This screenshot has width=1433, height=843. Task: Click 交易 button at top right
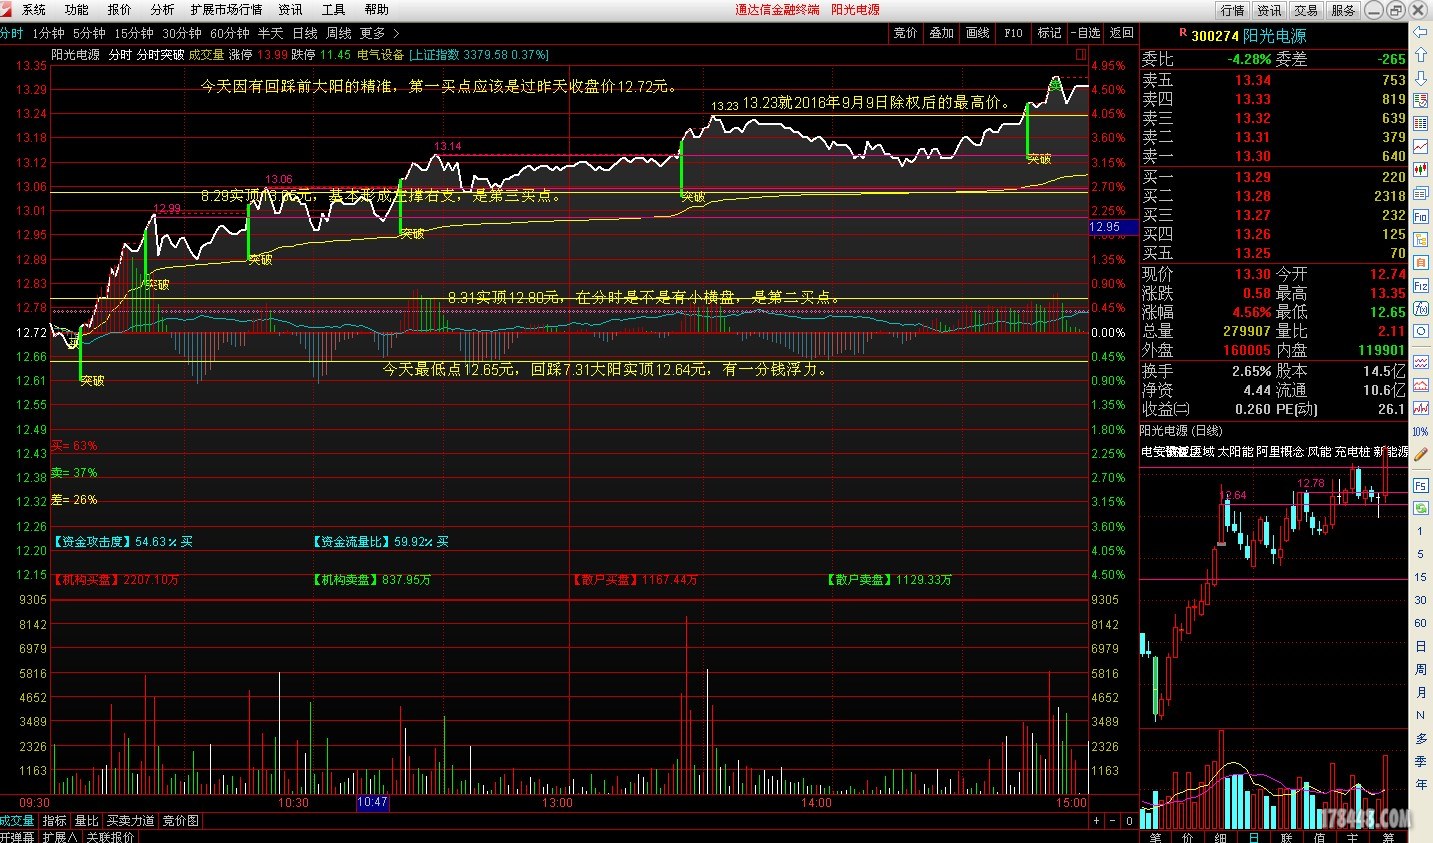coord(1306,10)
